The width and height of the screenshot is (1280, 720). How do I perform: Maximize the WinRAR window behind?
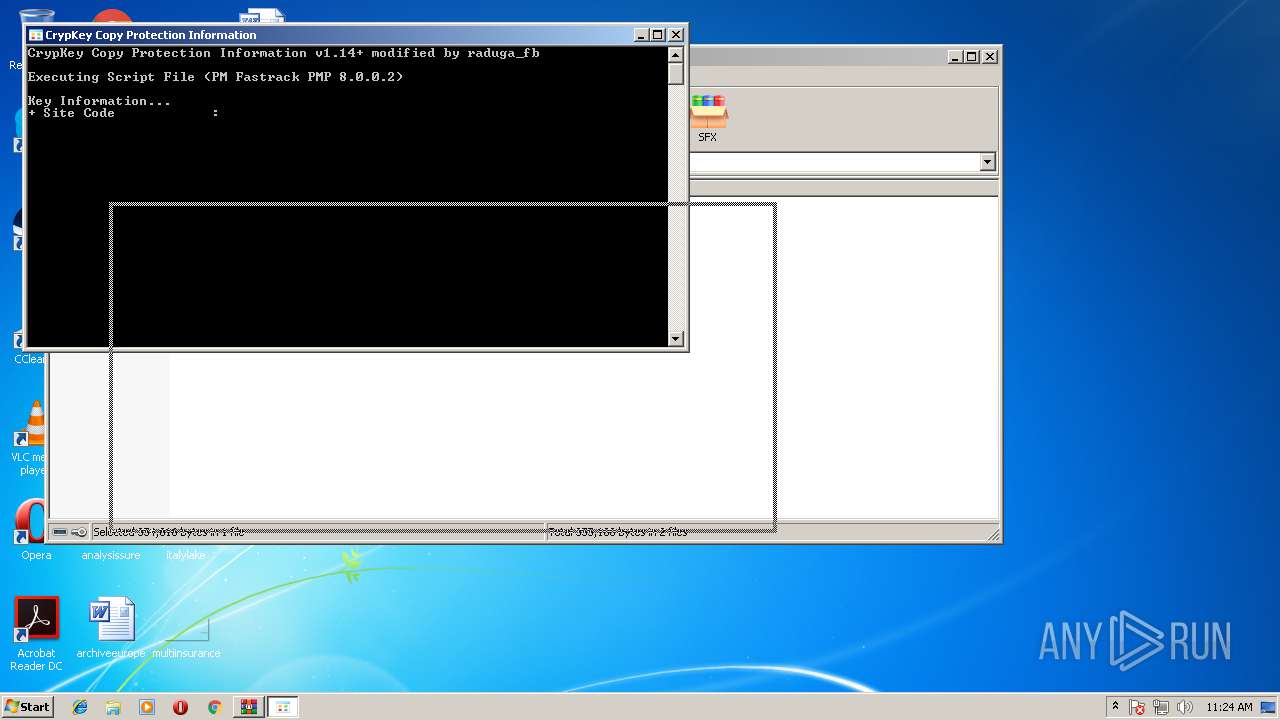971,57
